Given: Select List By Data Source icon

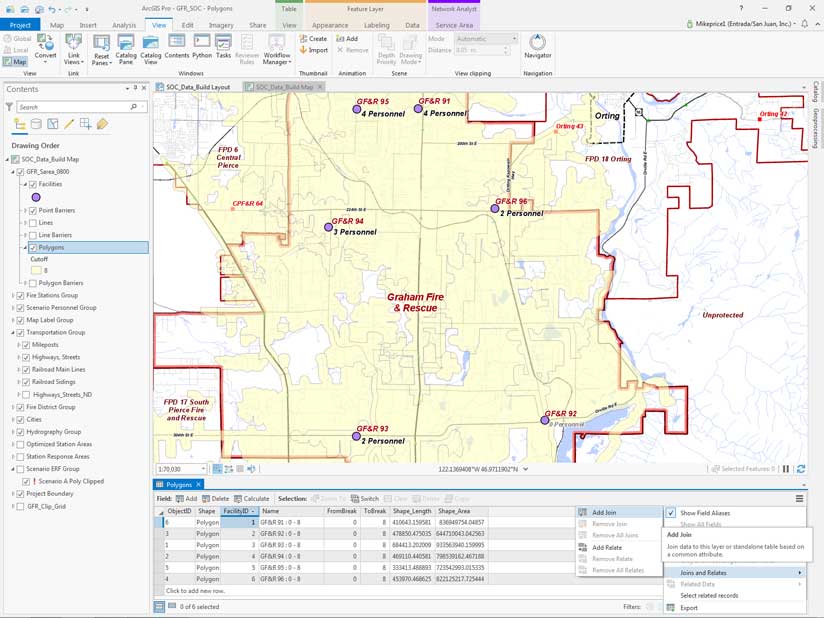Looking at the screenshot, I should pyautogui.click(x=36, y=124).
